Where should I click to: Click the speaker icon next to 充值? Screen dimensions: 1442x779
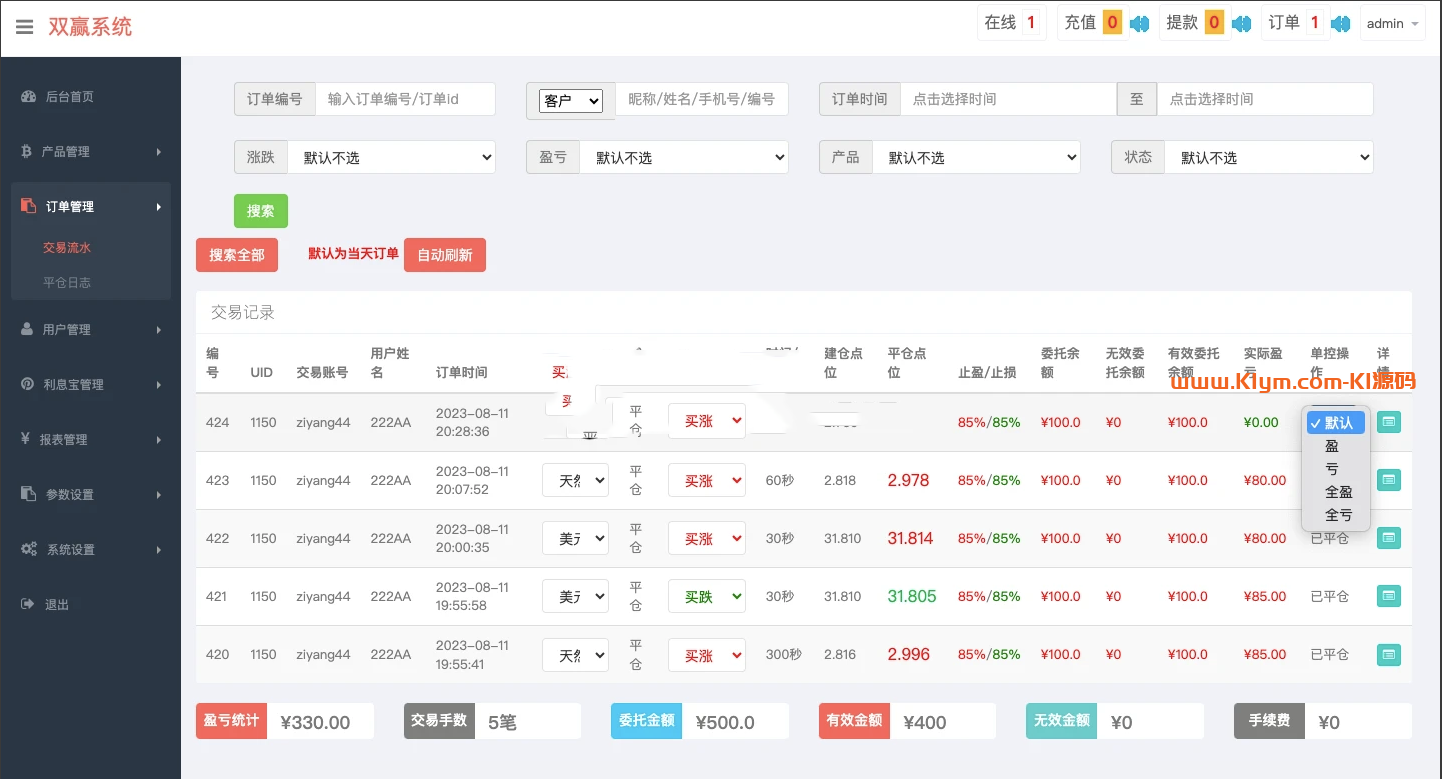click(x=1139, y=24)
